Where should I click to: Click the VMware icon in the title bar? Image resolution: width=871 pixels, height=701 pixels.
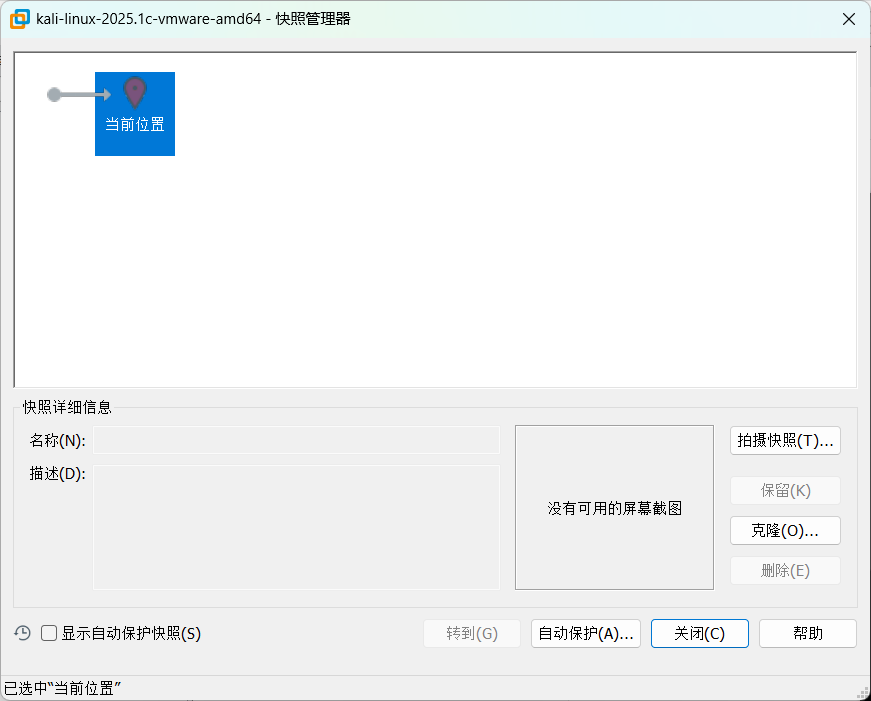coord(18,18)
